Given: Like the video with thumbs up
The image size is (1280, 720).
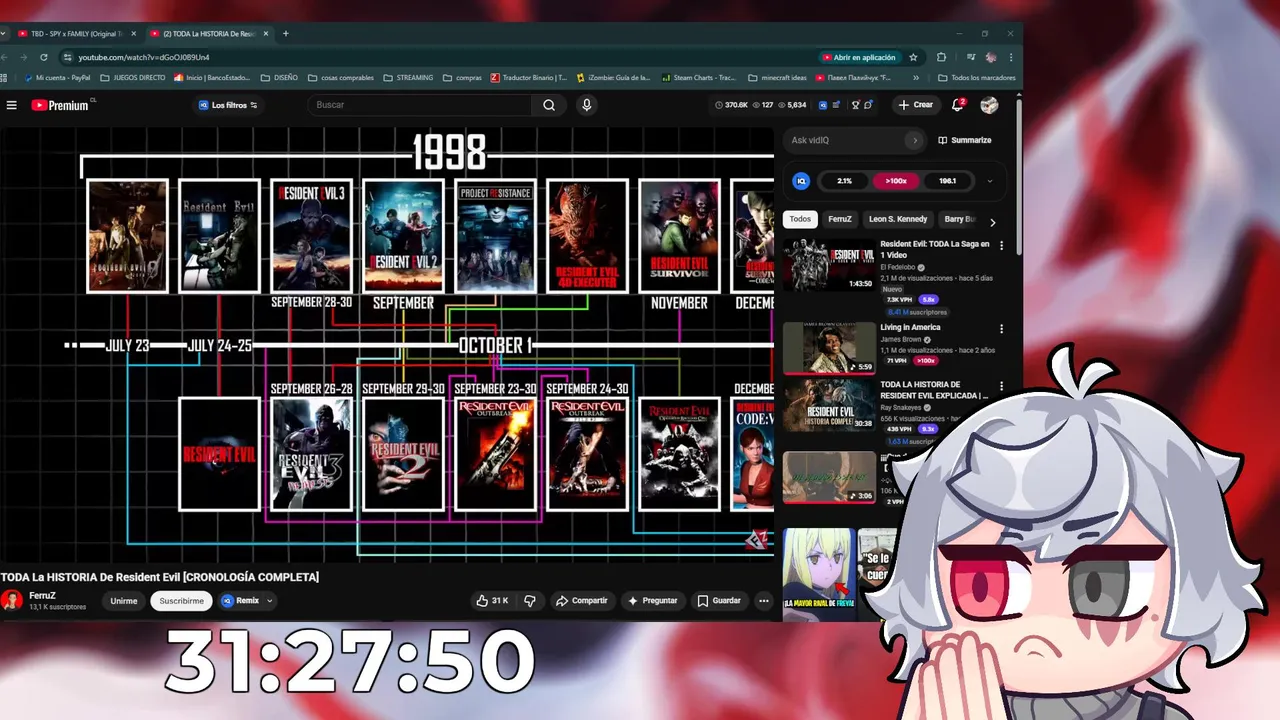Looking at the screenshot, I should click(493, 601).
